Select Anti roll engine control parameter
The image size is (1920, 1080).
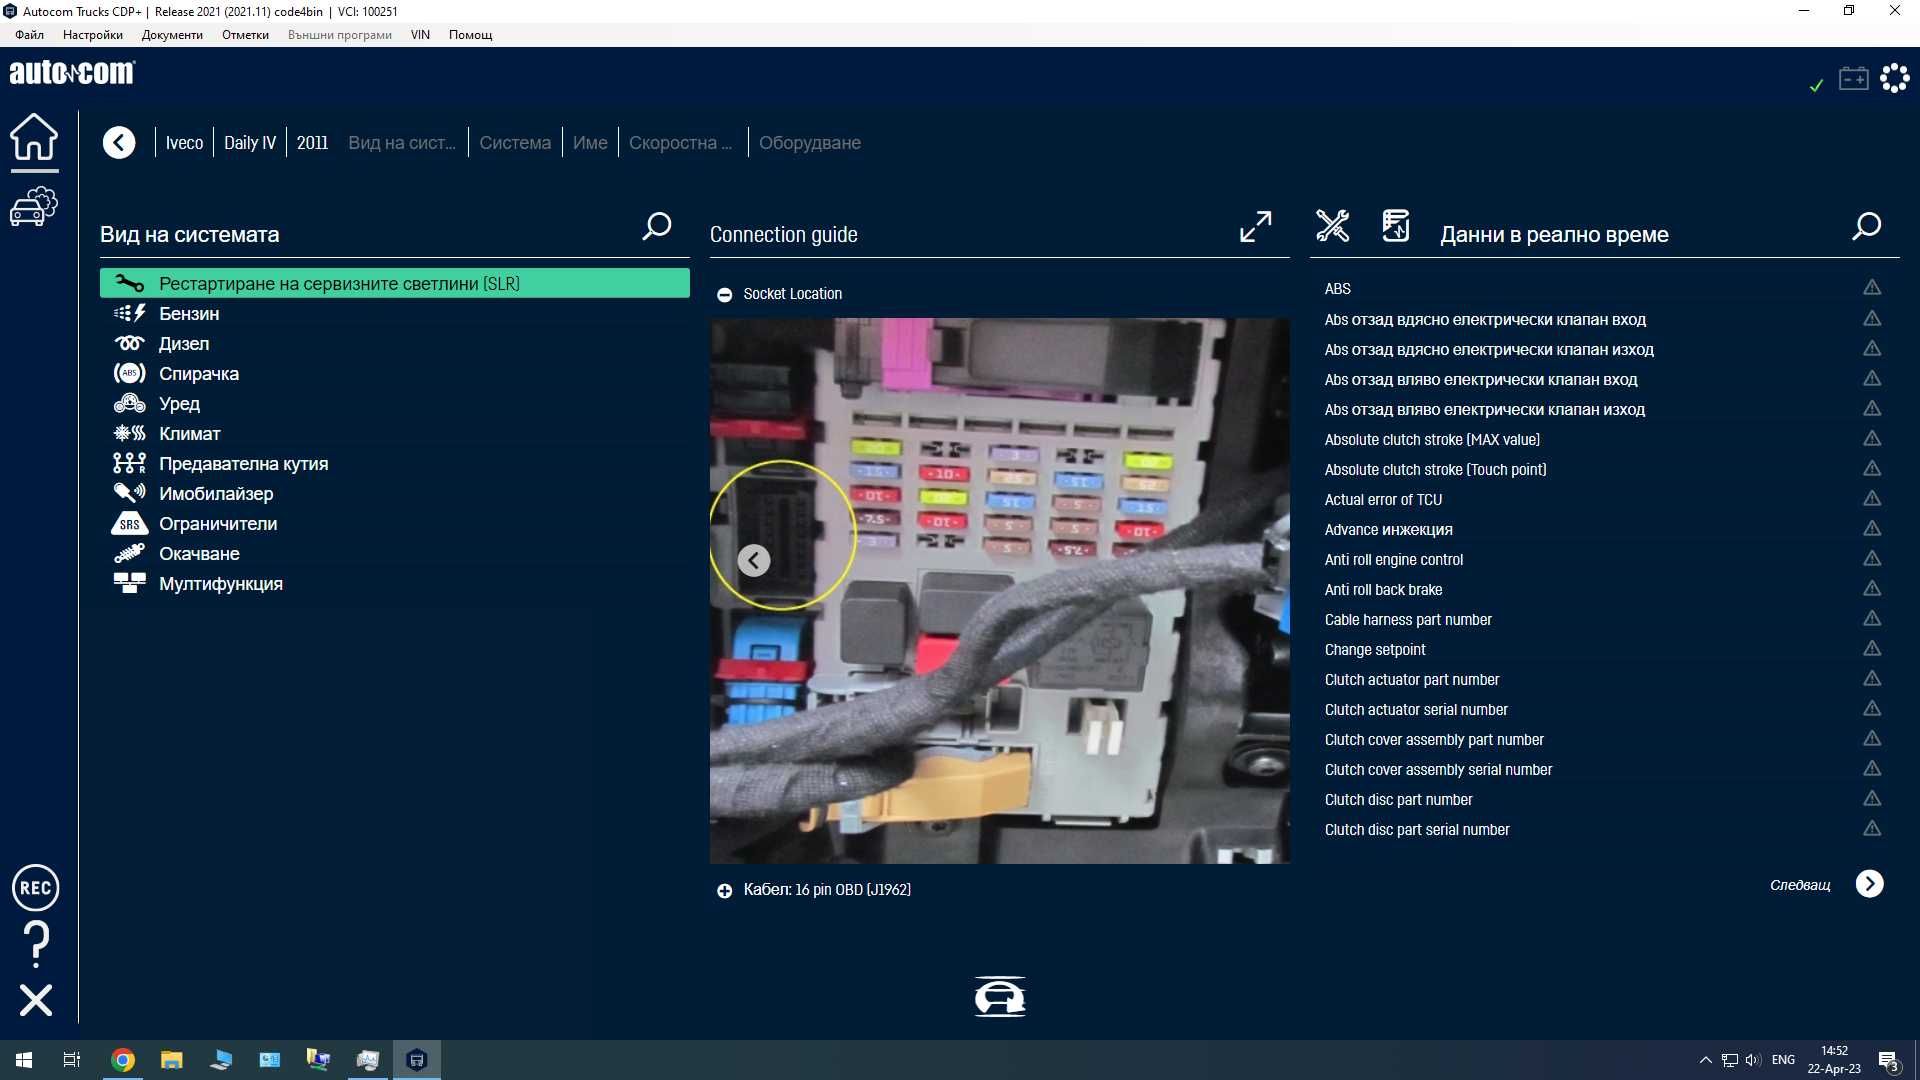coord(1394,560)
